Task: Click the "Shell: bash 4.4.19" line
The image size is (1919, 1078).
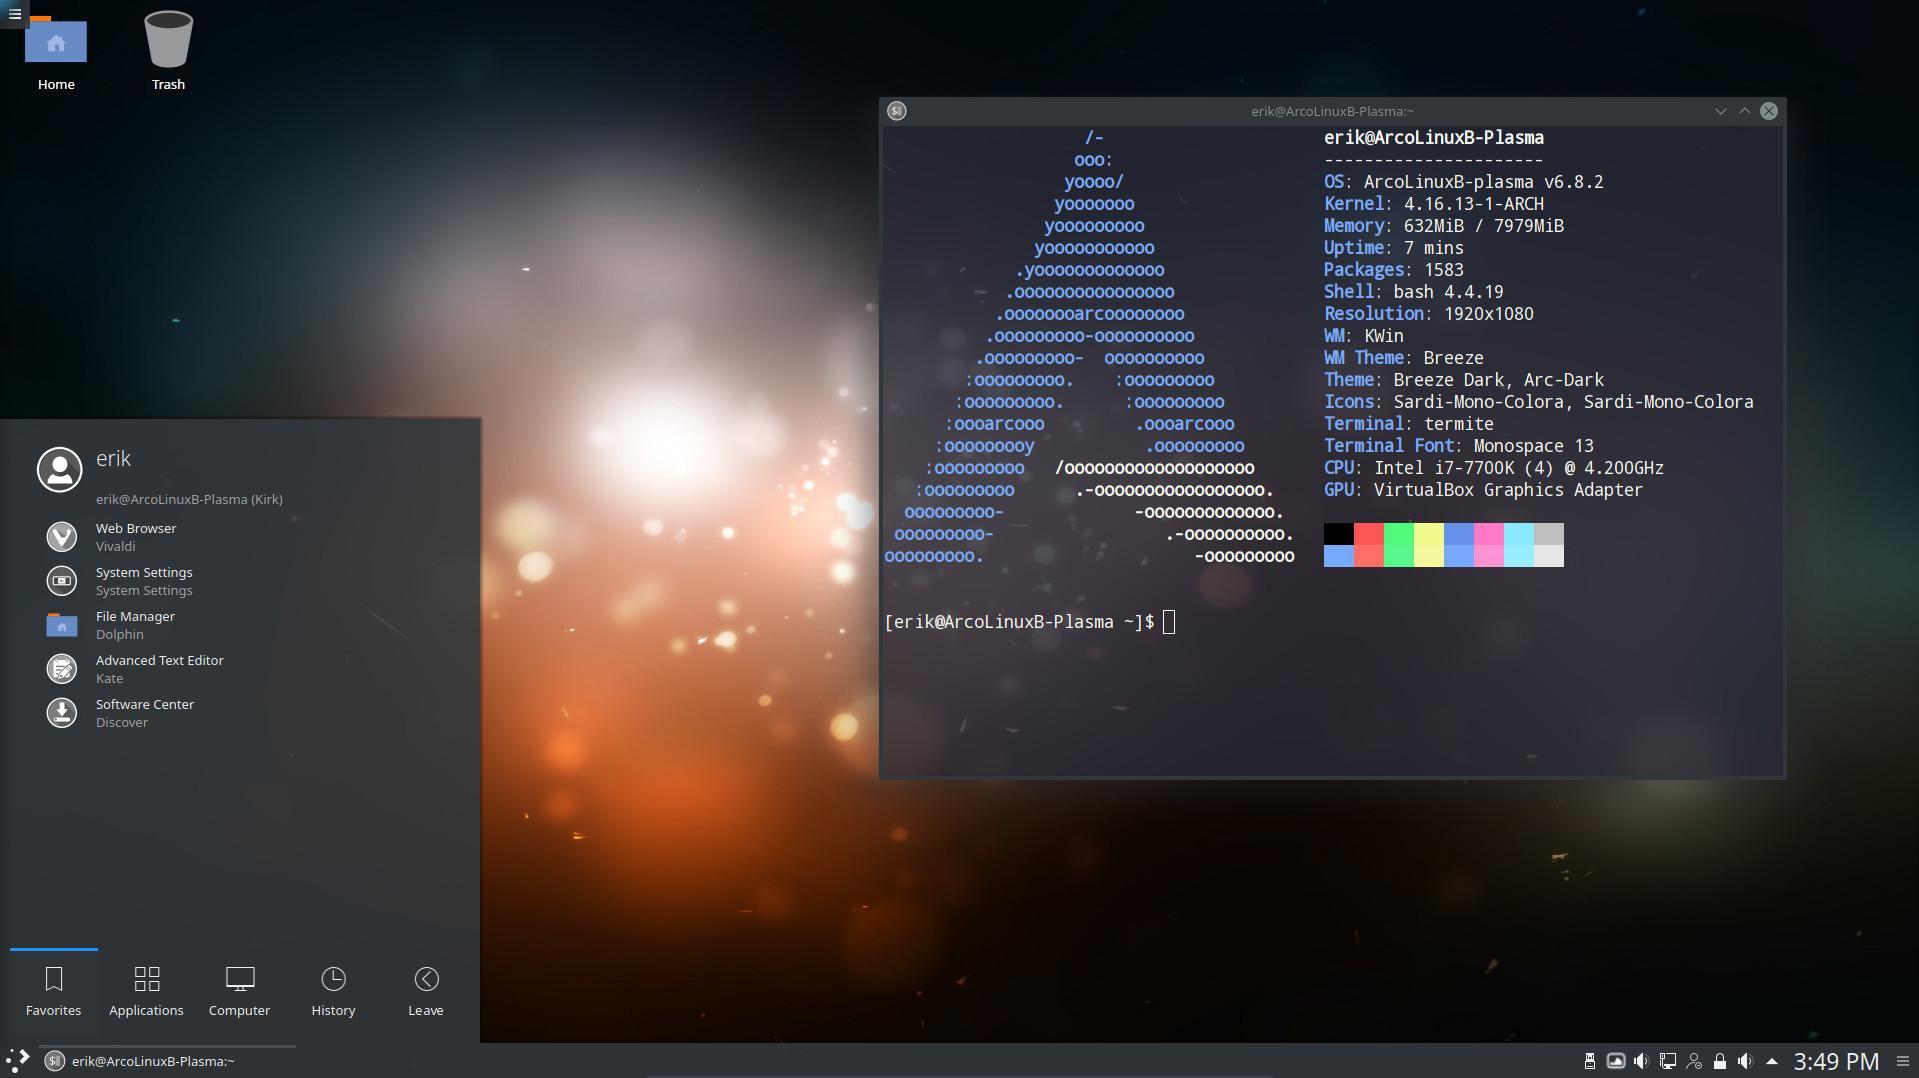Action: coord(1414,292)
